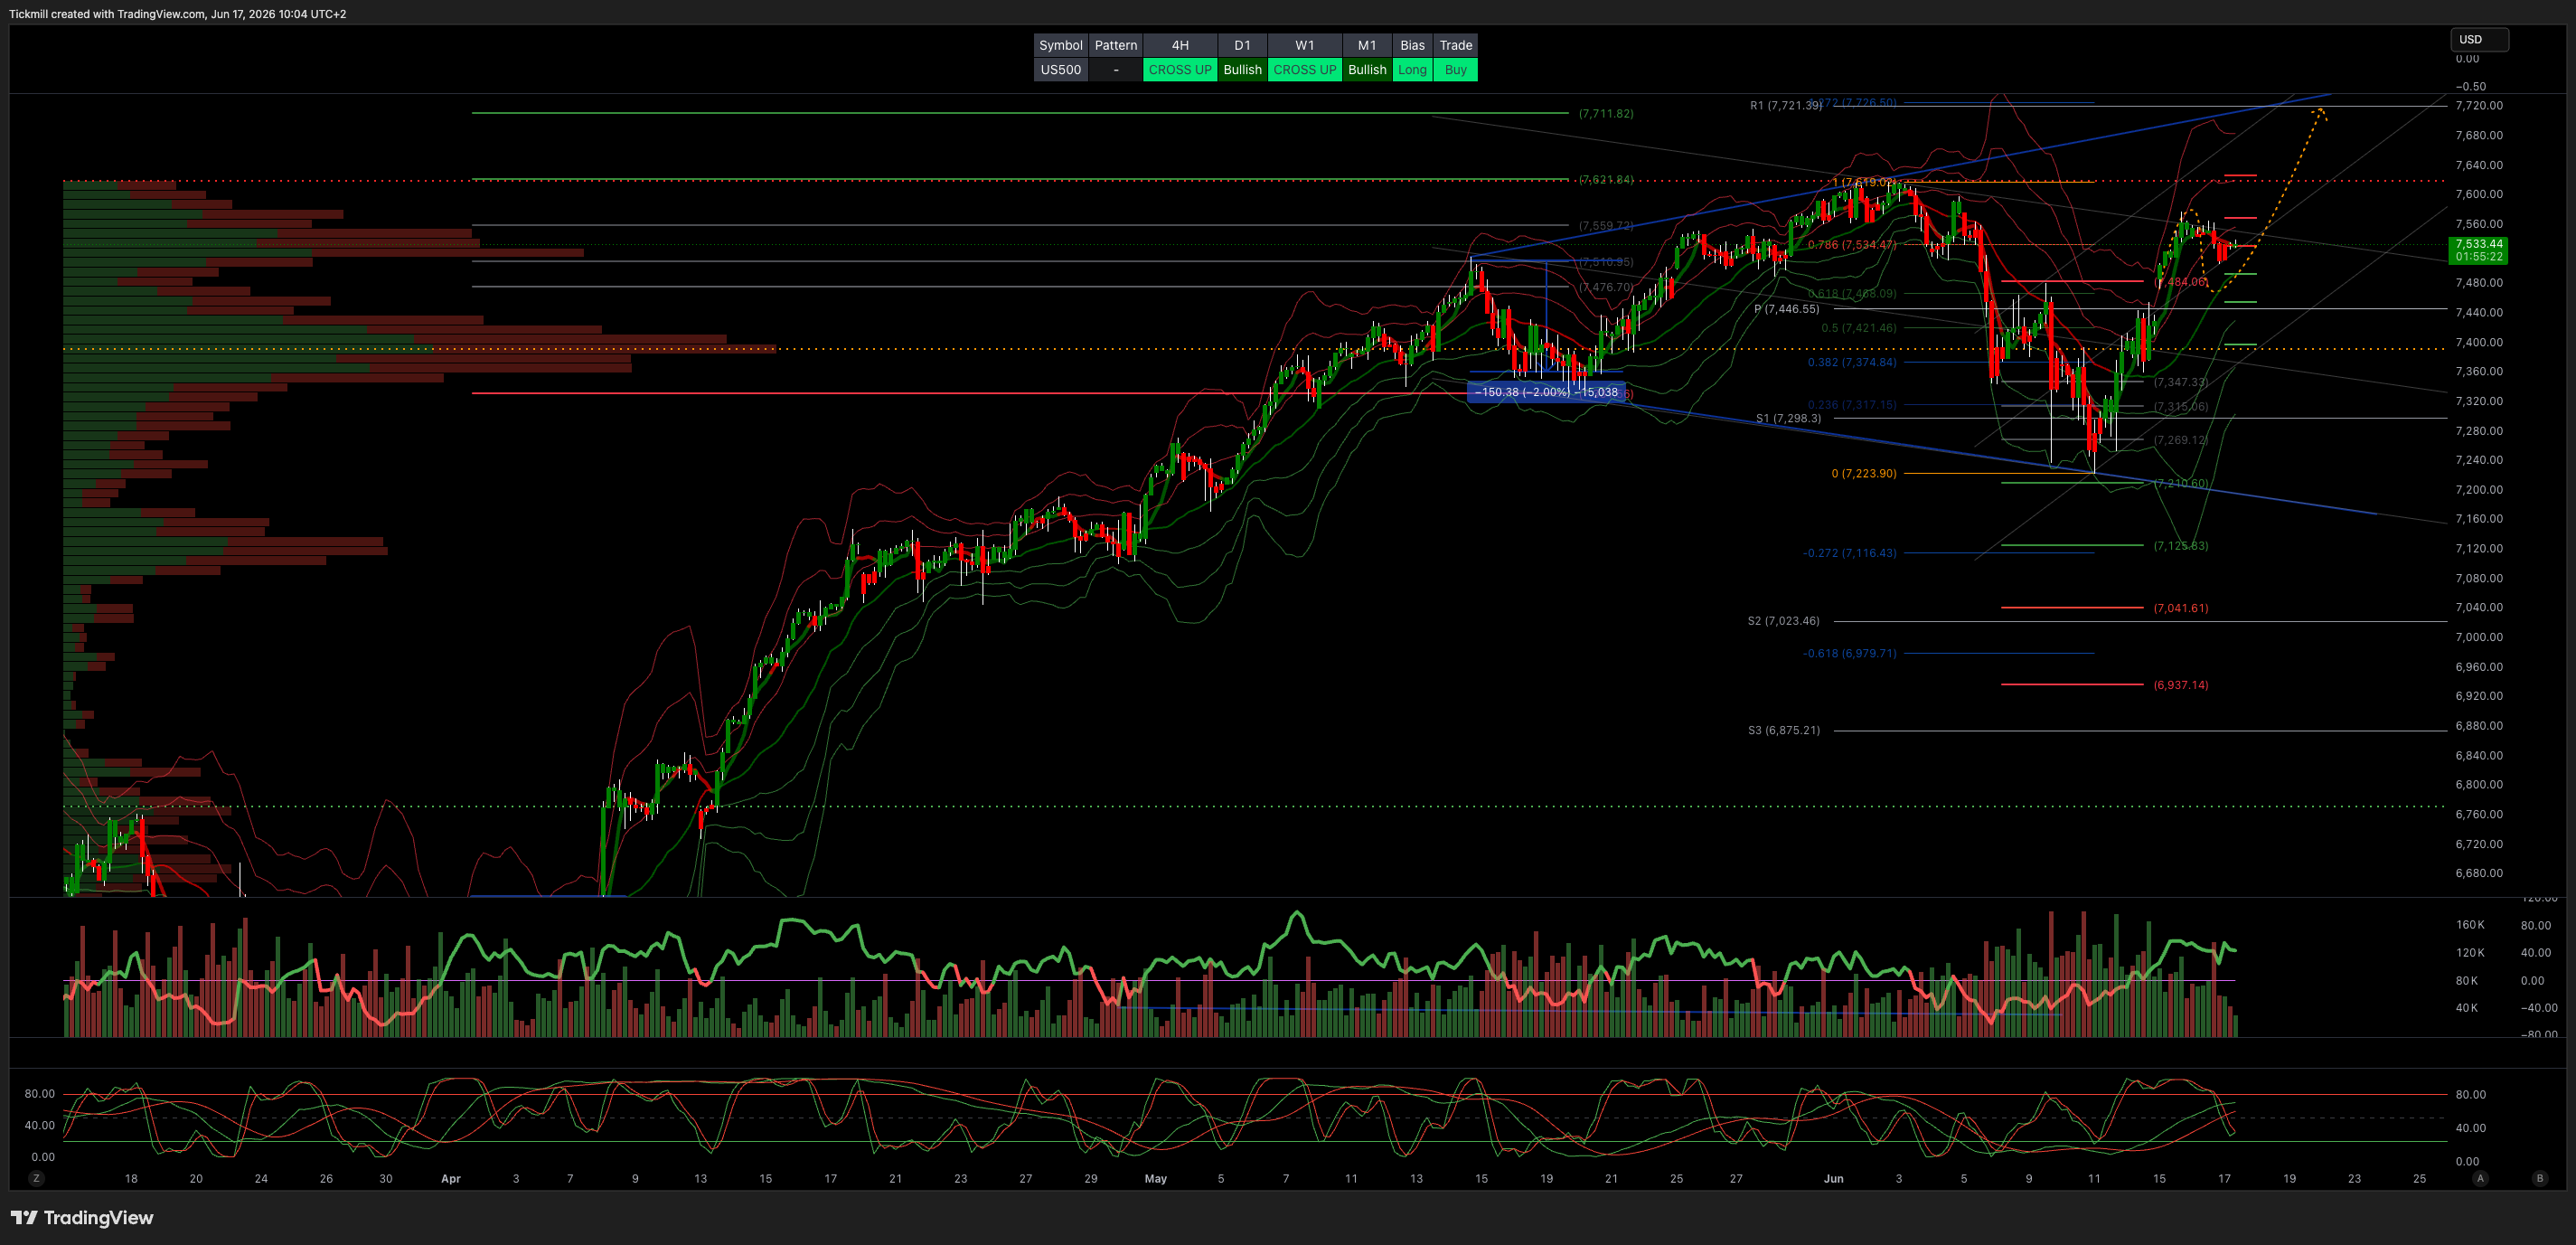This screenshot has width=2576, height=1245.
Task: Select the D1 column header
Action: [1242, 45]
